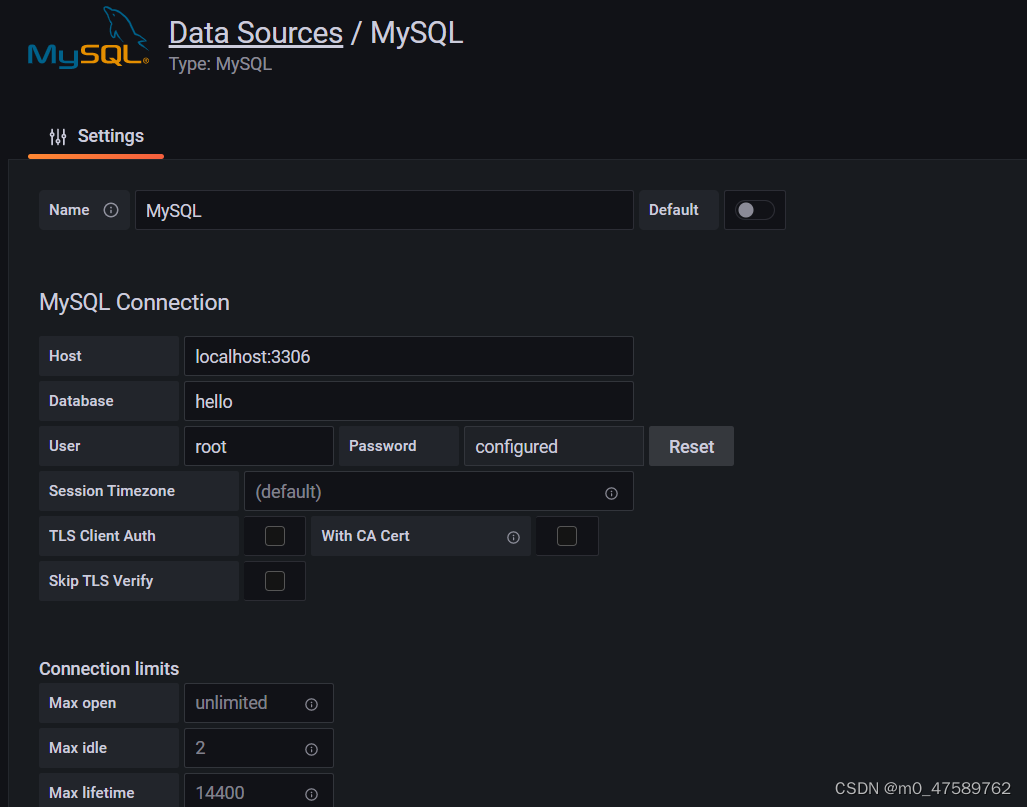Image resolution: width=1027 pixels, height=807 pixels.
Task: Click the Type: MySQL subtitle
Action: point(220,64)
